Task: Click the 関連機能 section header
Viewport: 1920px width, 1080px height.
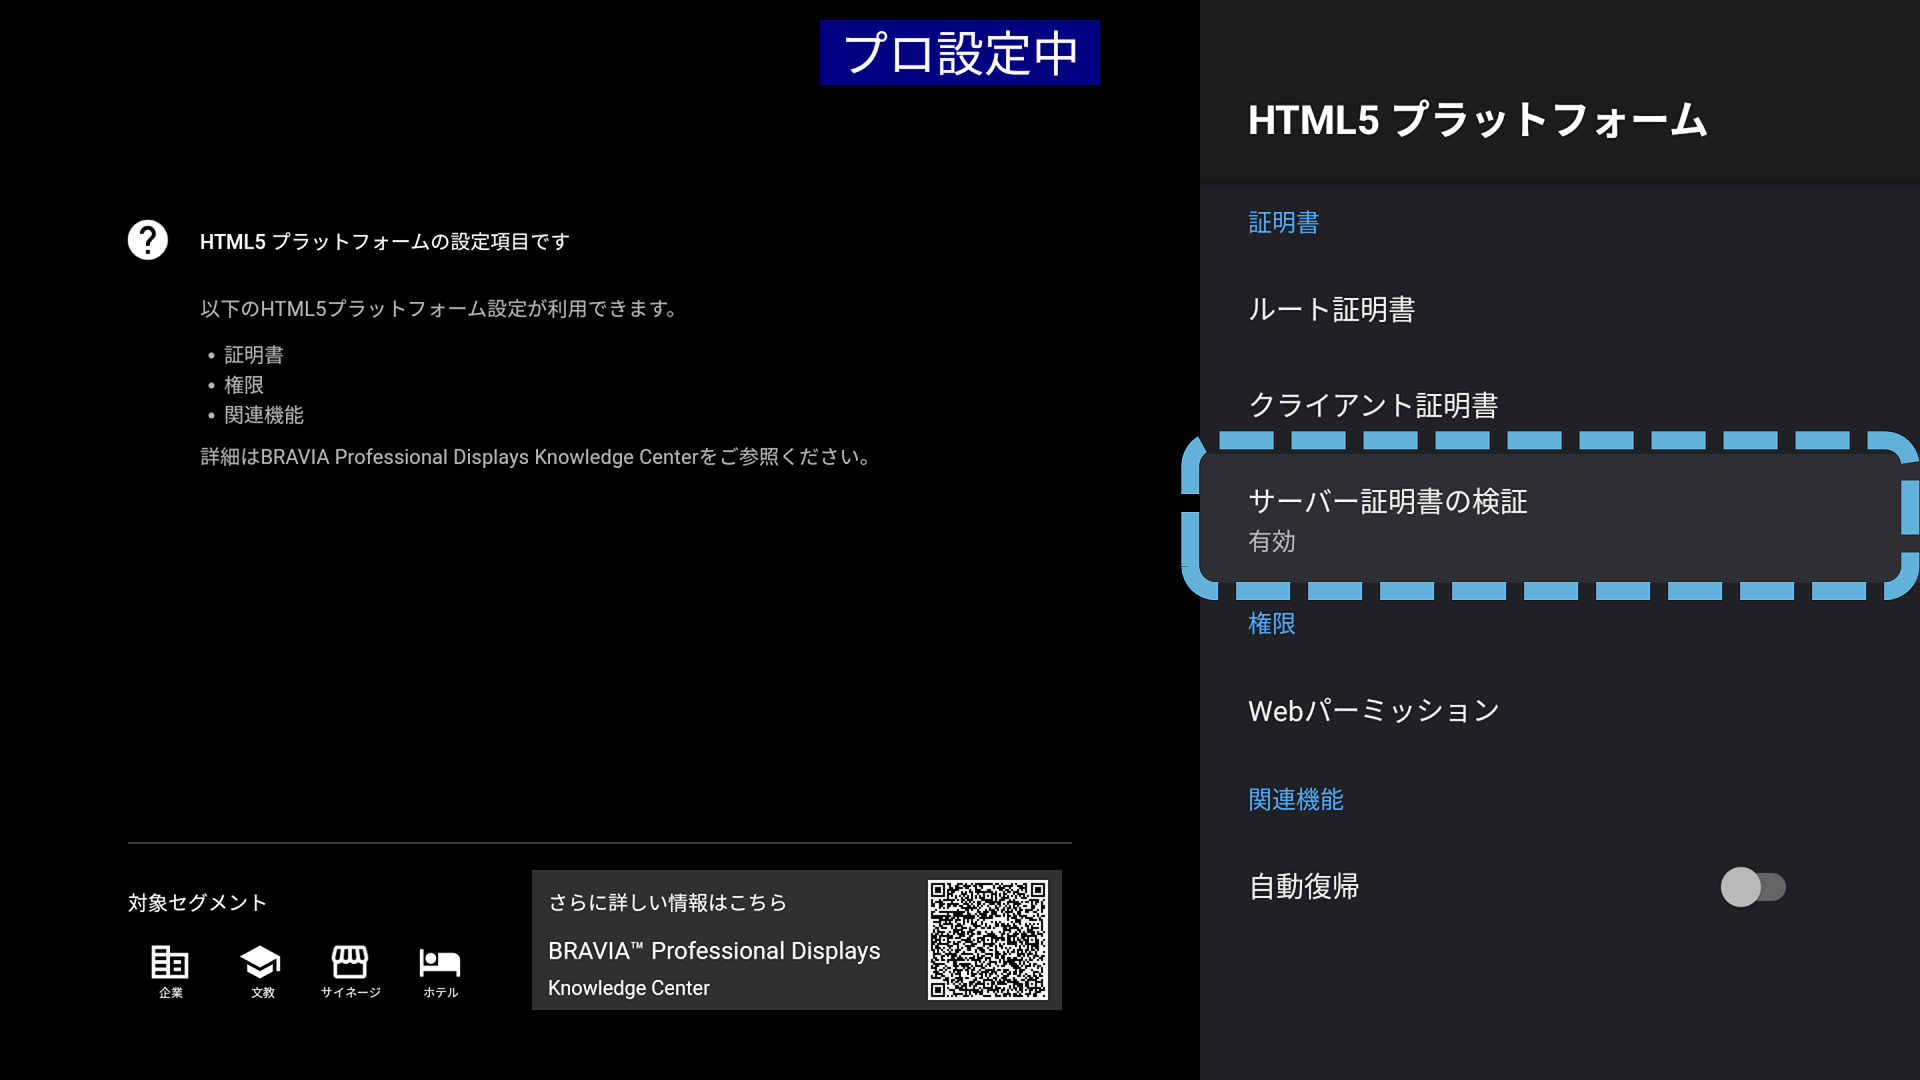Action: 1295,800
